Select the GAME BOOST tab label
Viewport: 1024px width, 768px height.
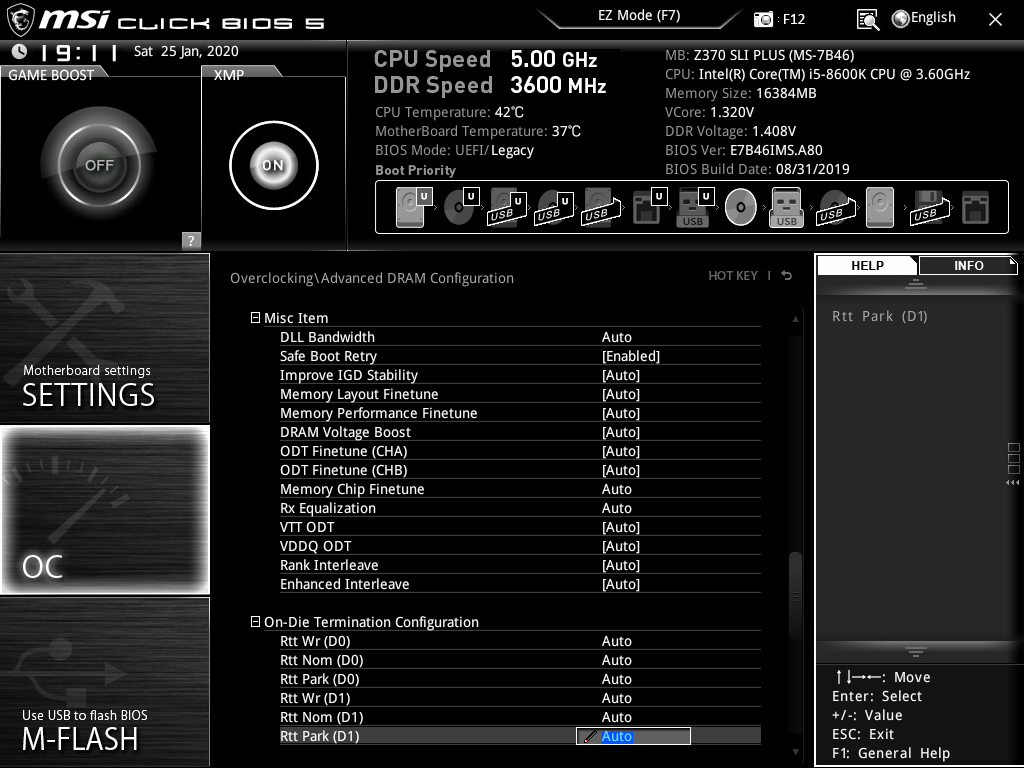pyautogui.click(x=52, y=74)
